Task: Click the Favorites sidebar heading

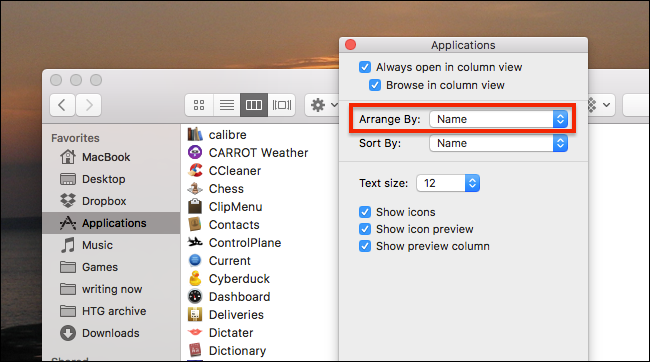Action: point(75,138)
